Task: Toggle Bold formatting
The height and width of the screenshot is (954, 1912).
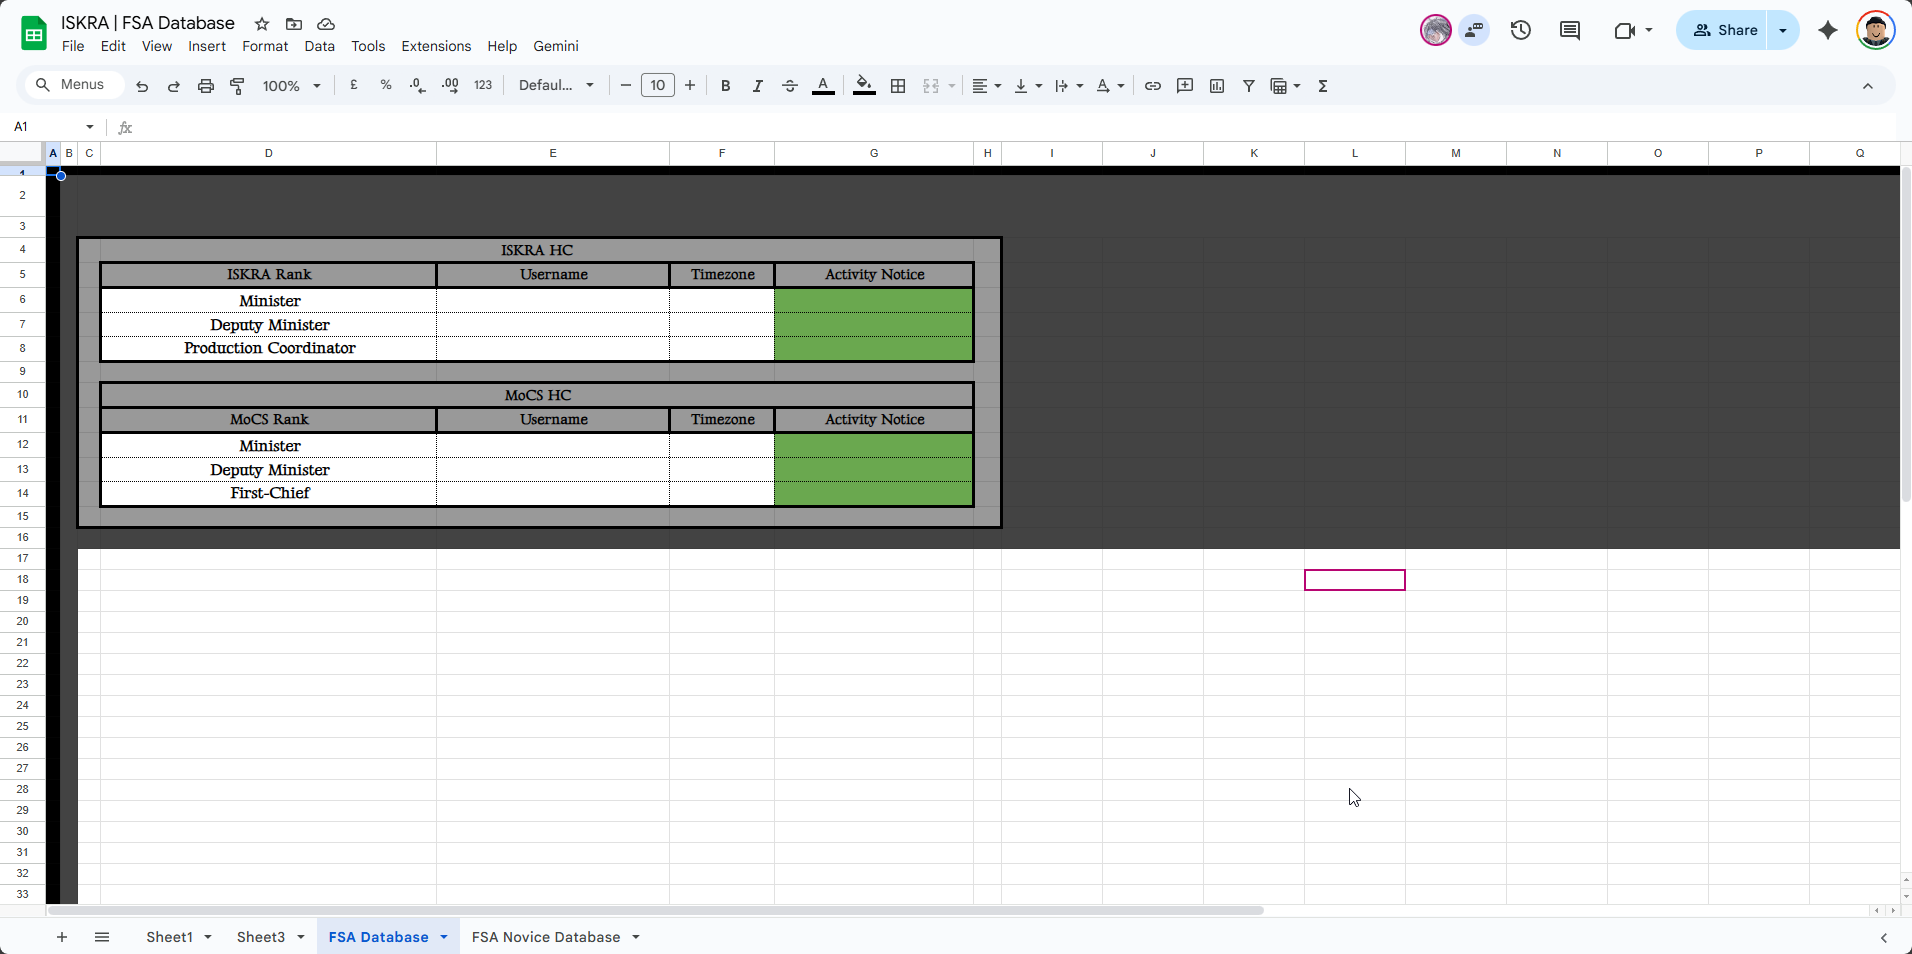Action: [726, 86]
